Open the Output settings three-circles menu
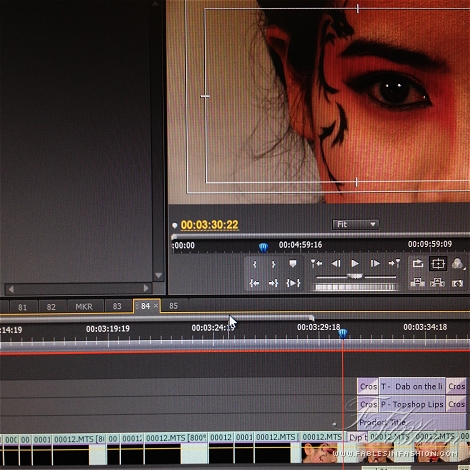470x470 pixels. [458, 263]
